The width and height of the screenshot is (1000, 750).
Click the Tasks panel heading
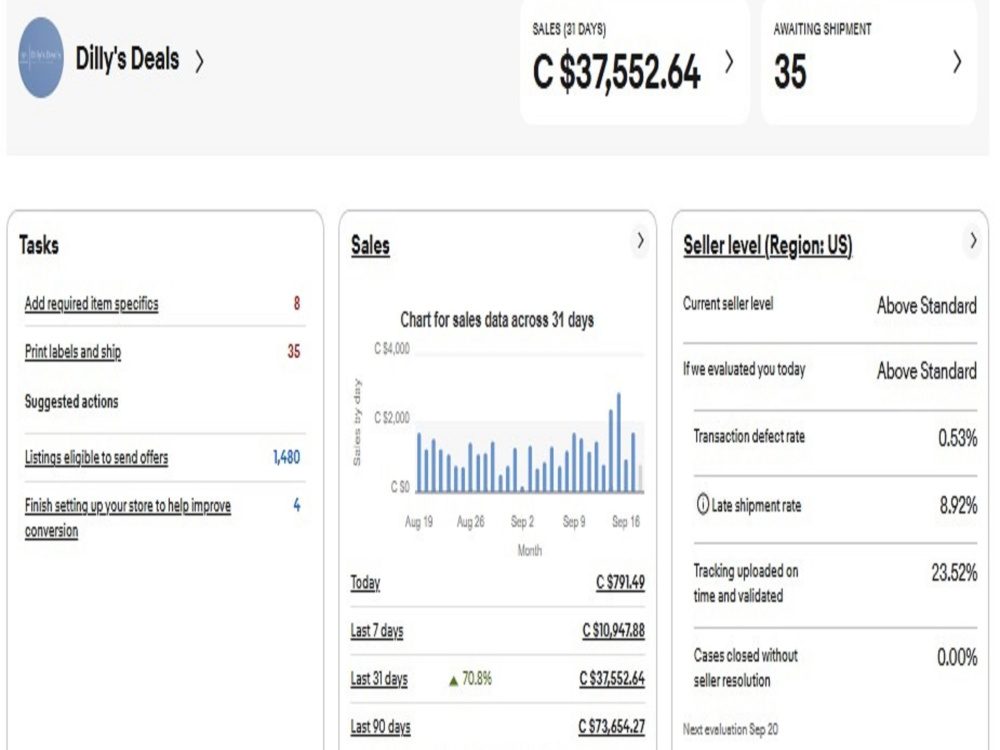39,245
